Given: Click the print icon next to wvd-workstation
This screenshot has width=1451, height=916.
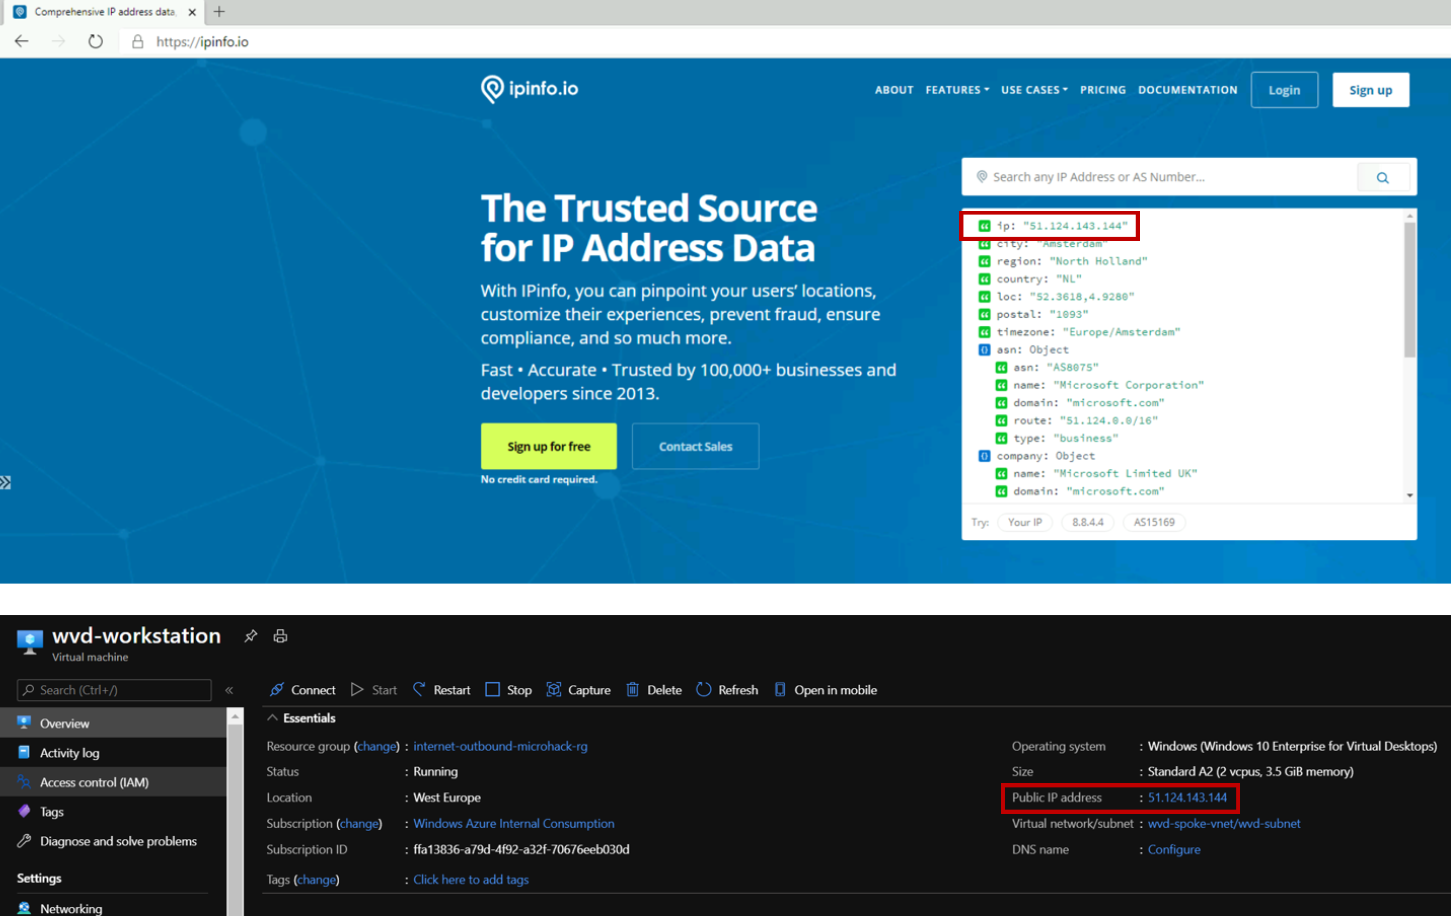Looking at the screenshot, I should tap(280, 636).
